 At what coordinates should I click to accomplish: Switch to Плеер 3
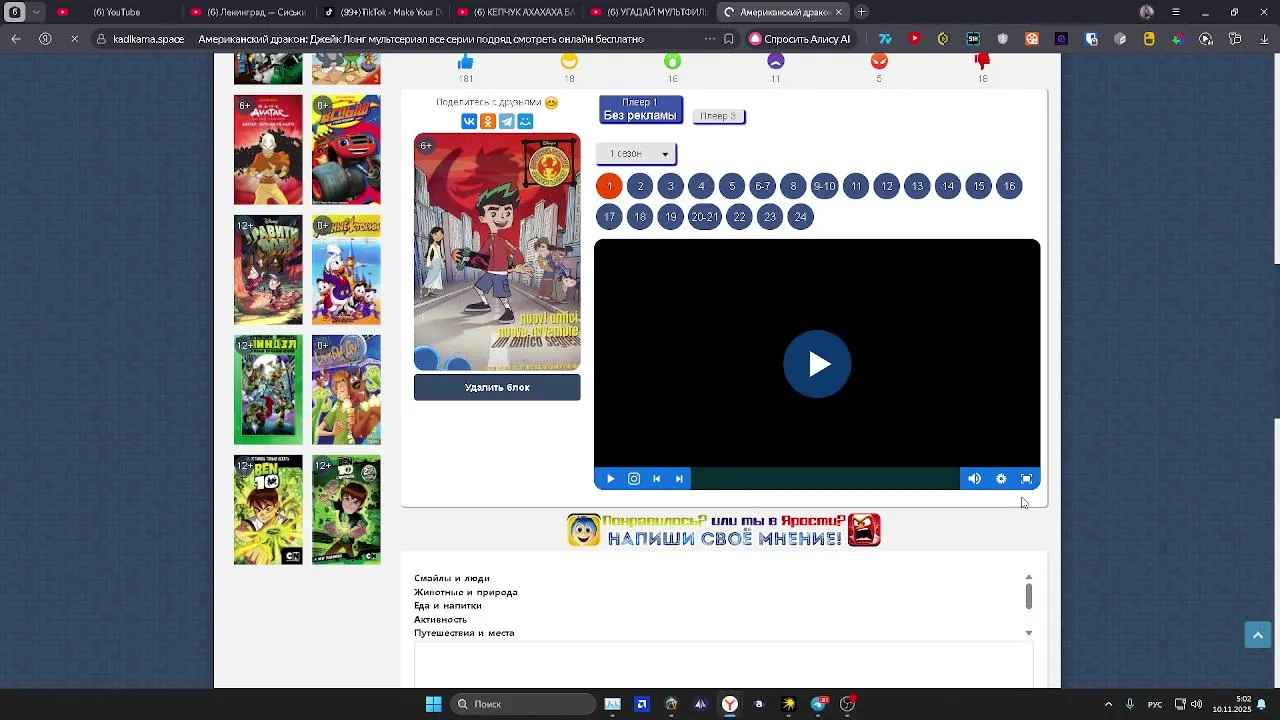719,116
